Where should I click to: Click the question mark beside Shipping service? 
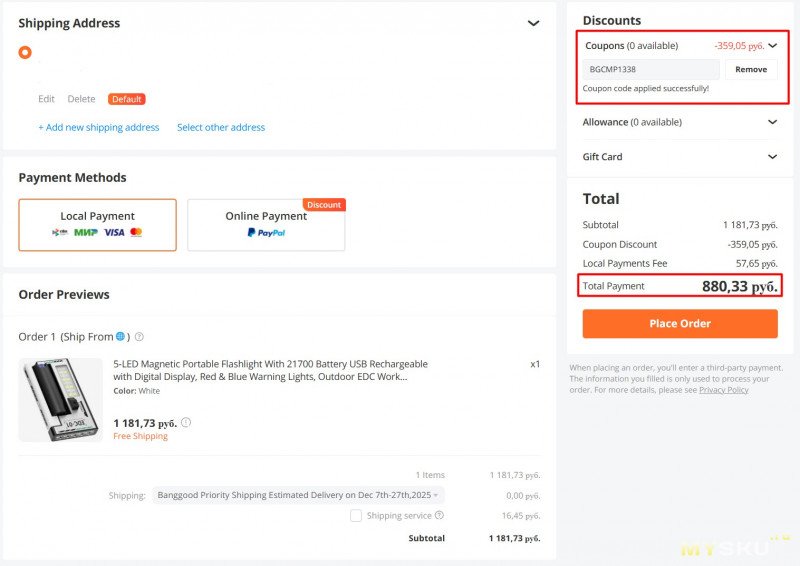click(440, 516)
